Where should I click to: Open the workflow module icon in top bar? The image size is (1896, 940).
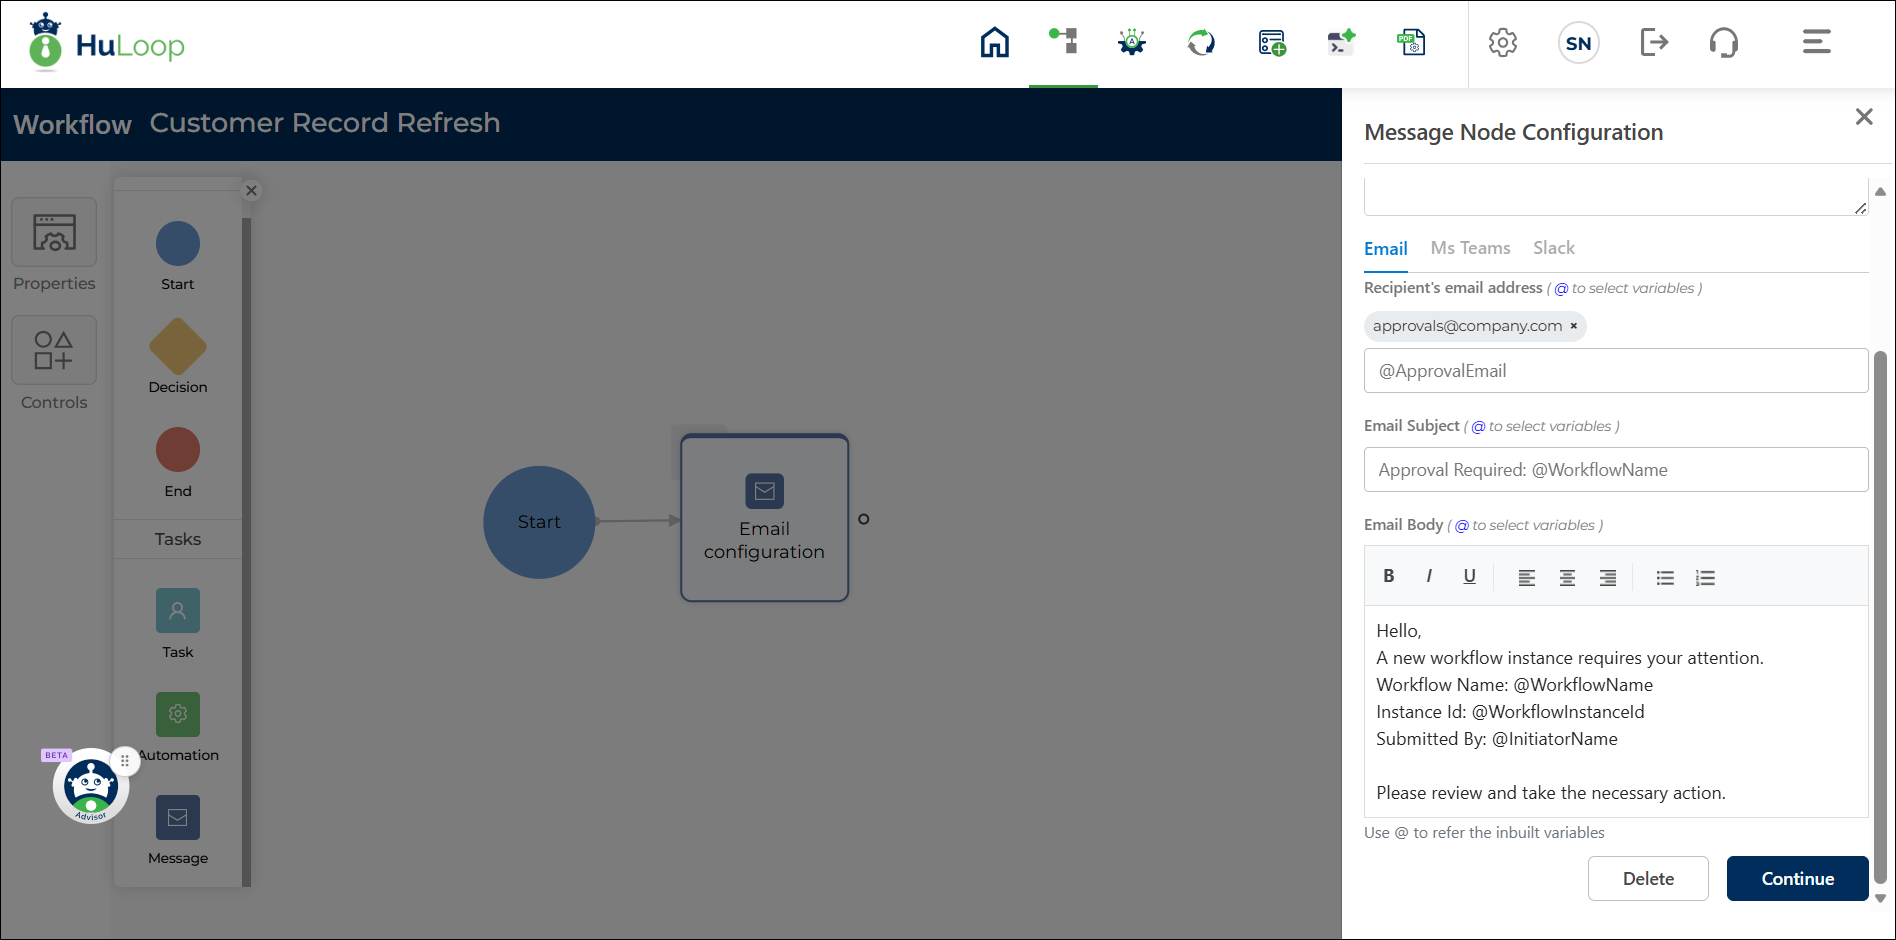point(1063,41)
